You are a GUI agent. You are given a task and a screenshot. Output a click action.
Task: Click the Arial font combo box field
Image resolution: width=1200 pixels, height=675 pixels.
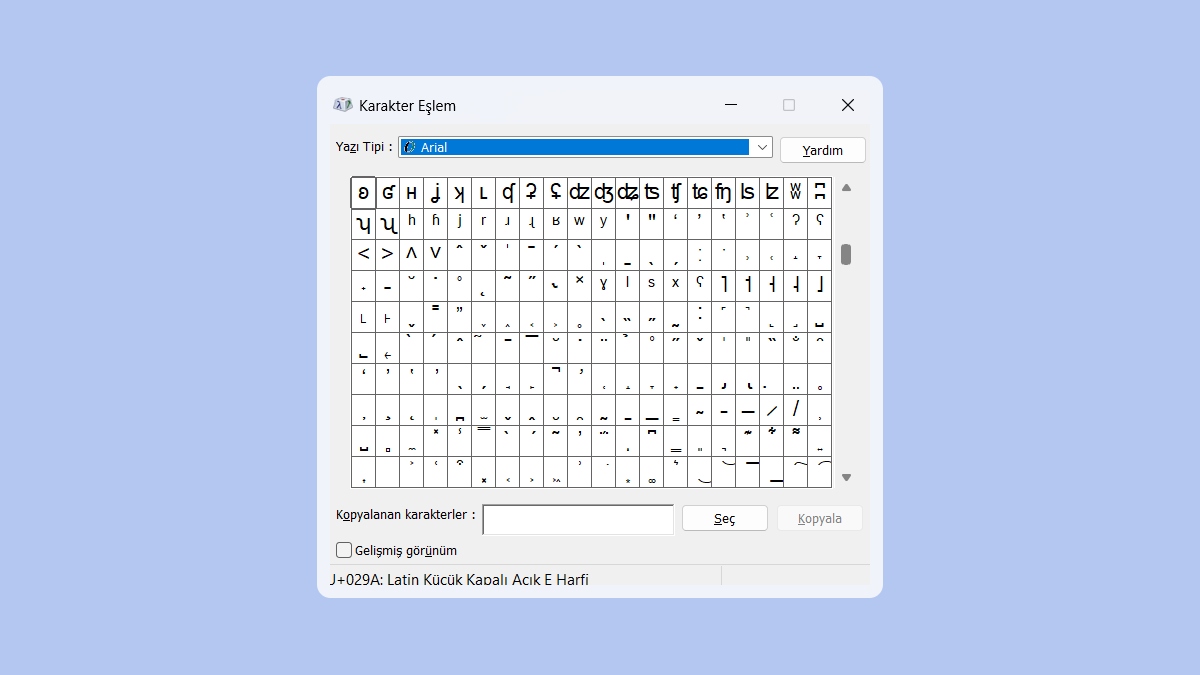[x=574, y=147]
